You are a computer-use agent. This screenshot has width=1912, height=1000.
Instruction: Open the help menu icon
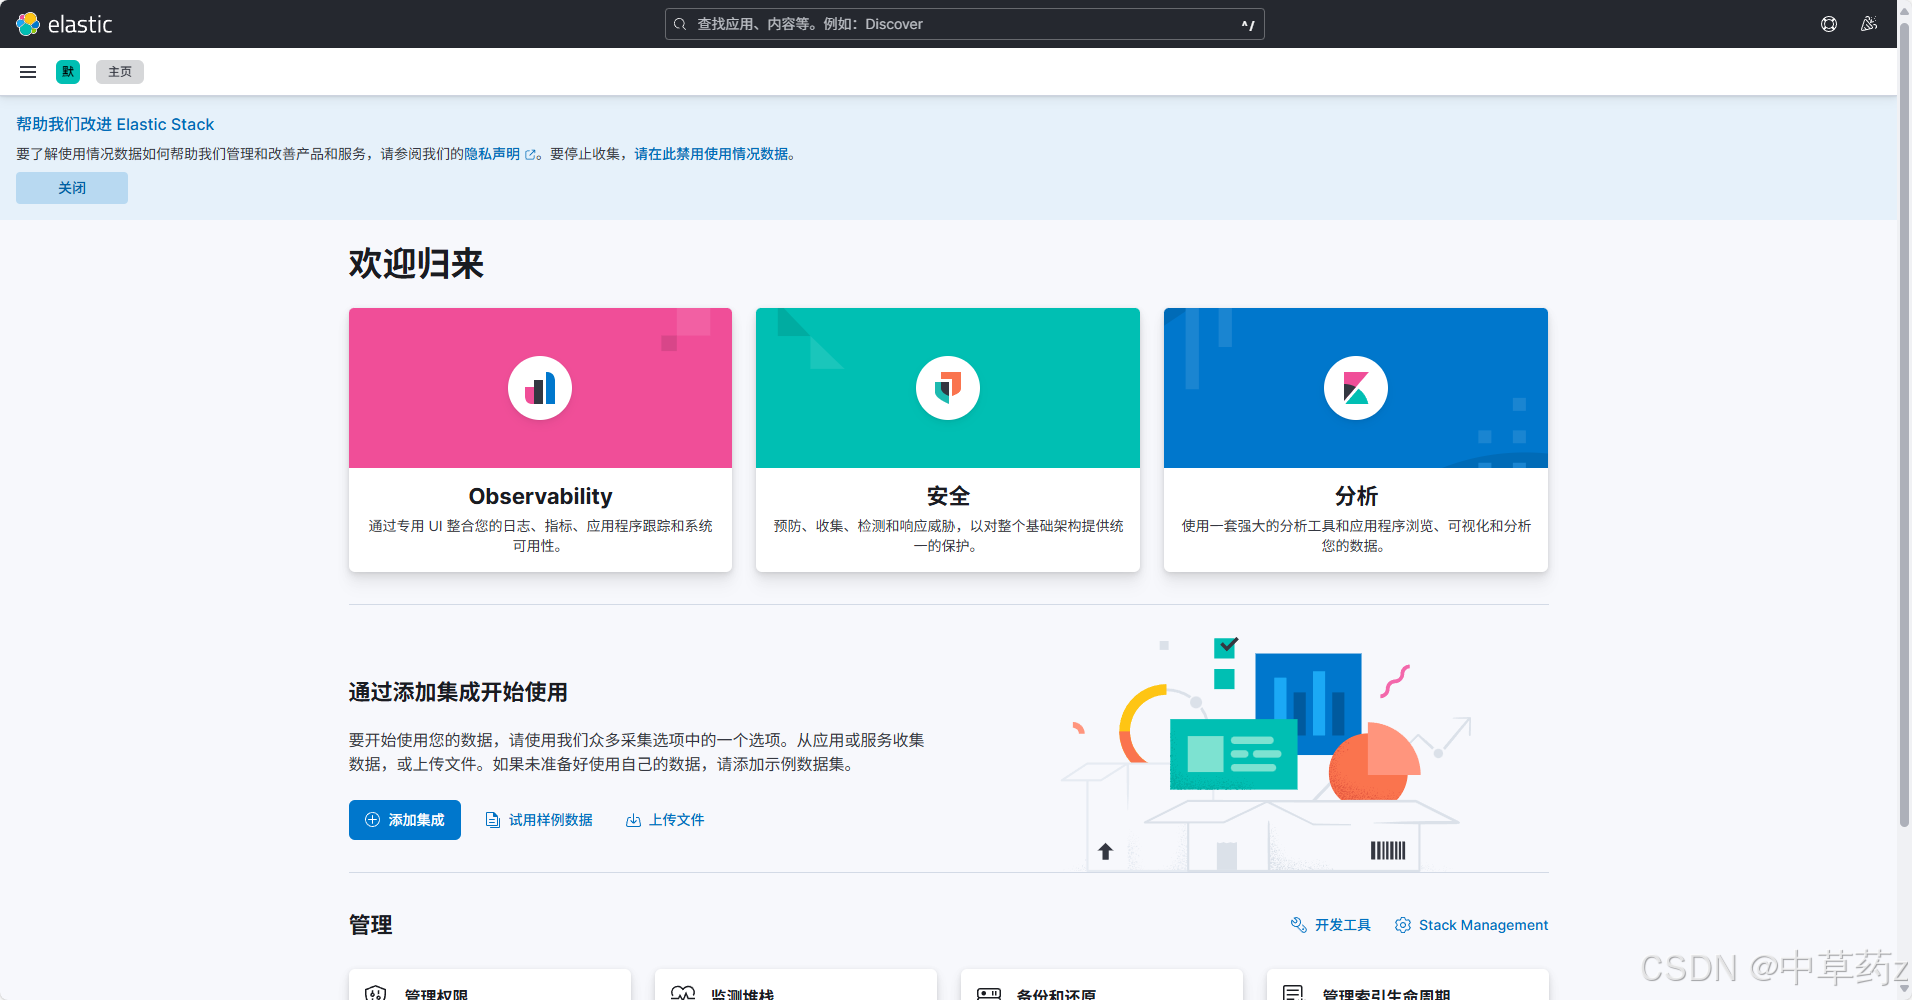1829,24
